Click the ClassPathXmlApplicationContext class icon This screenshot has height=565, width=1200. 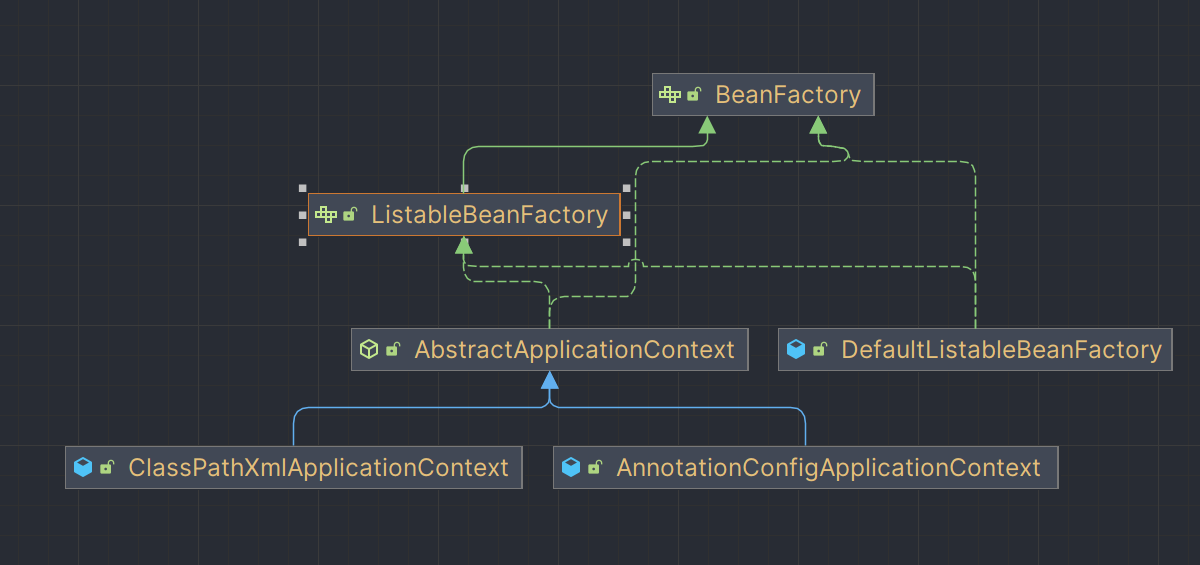click(83, 467)
